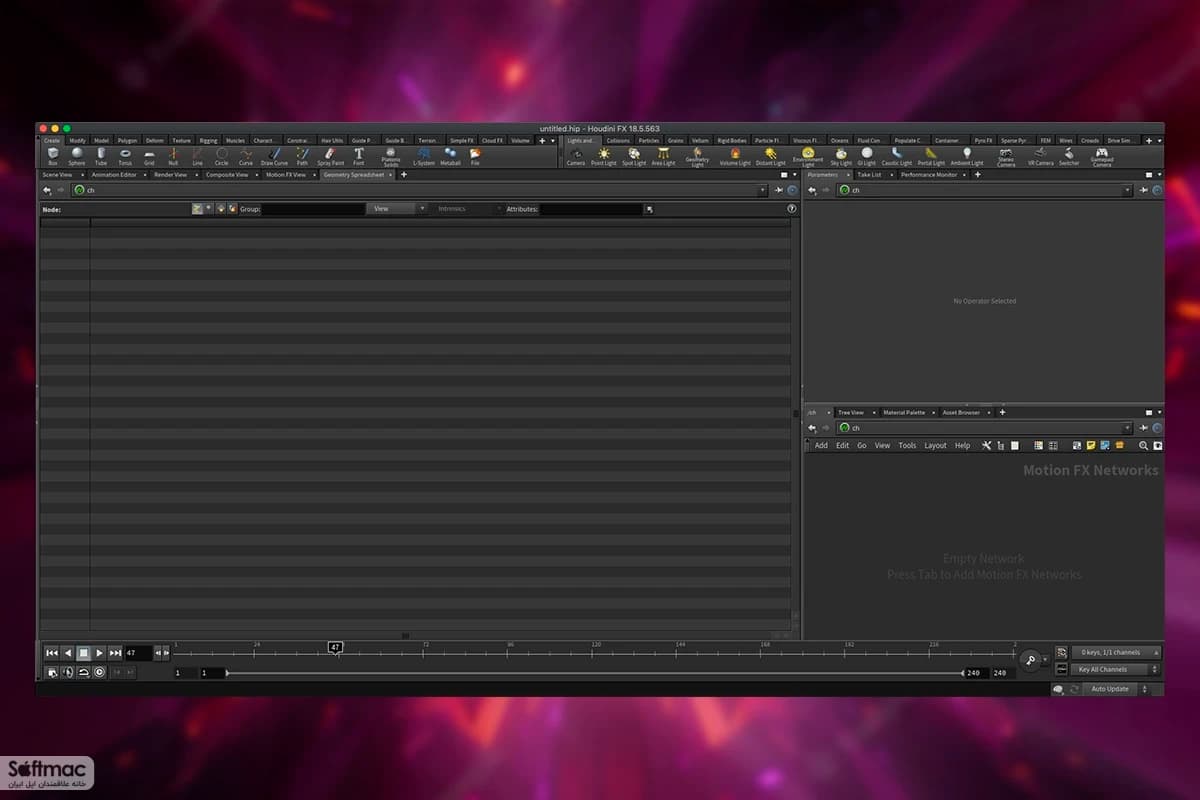Switch to the Scene View tab

57,175
